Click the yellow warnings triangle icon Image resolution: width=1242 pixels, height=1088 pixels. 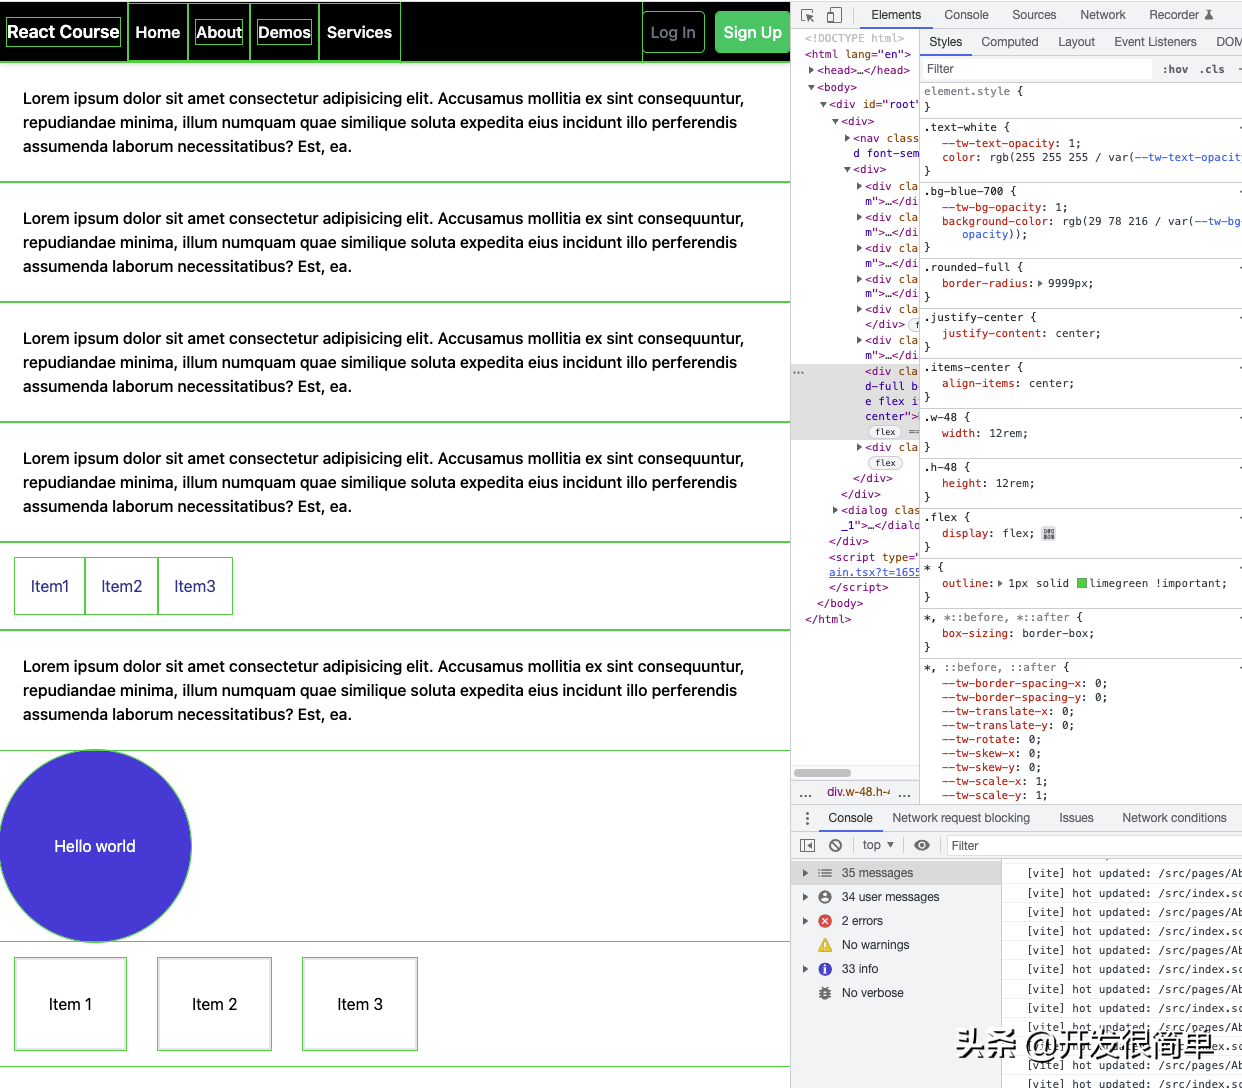825,945
